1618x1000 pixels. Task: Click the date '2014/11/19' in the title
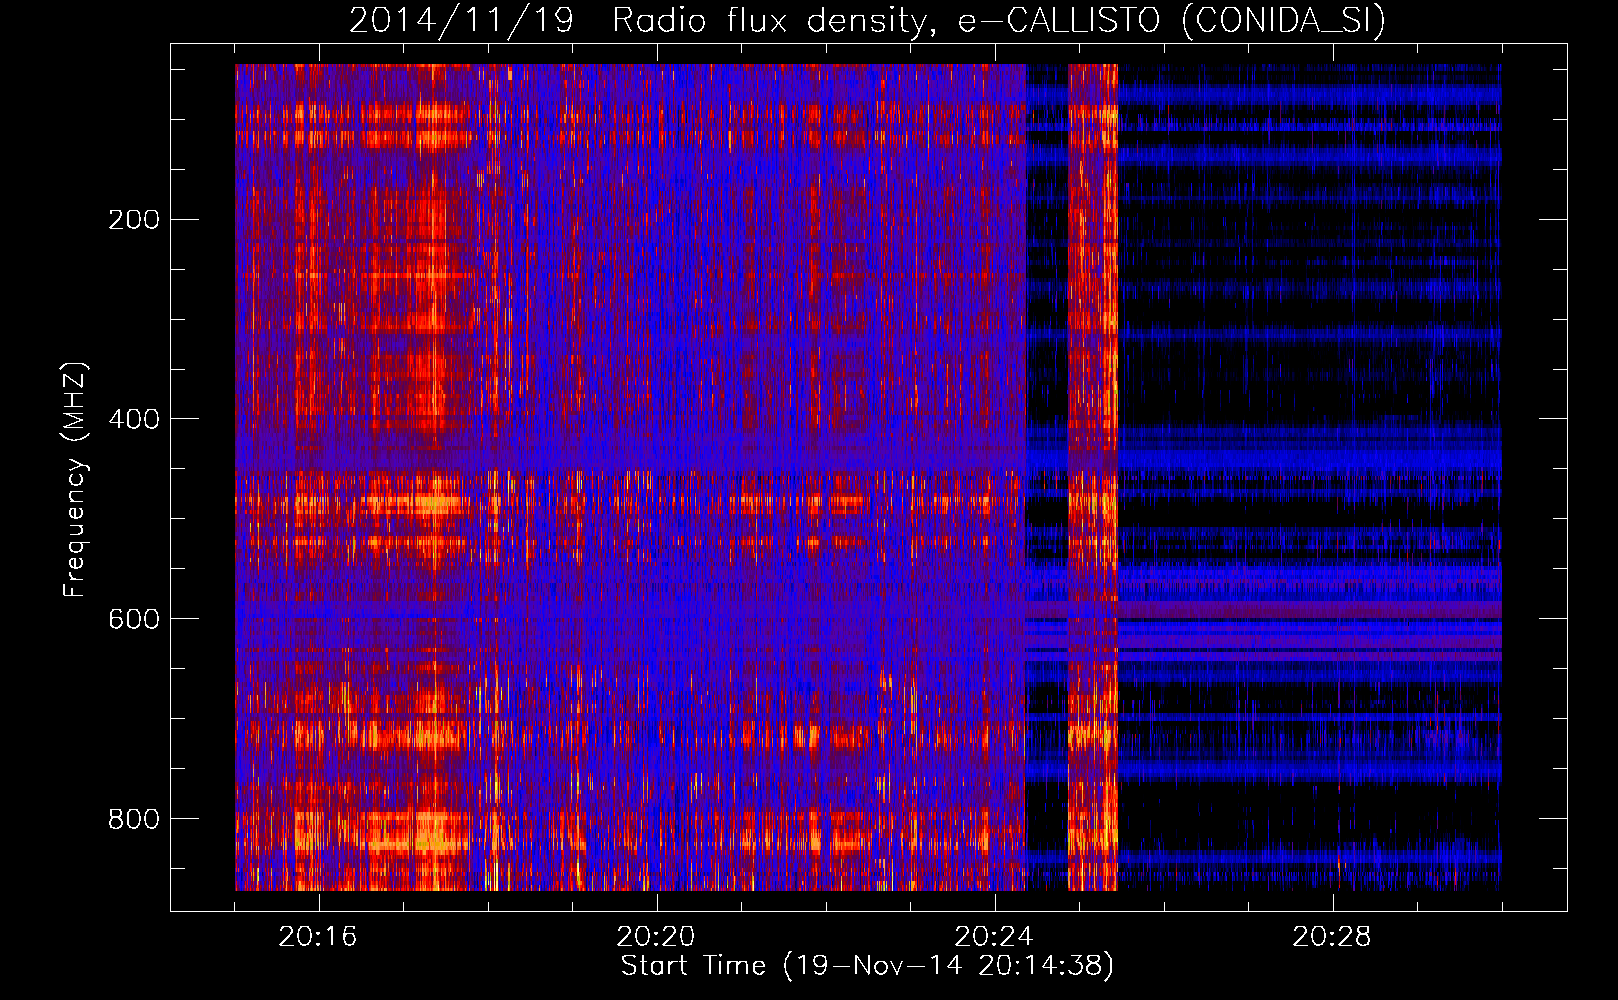tap(461, 20)
